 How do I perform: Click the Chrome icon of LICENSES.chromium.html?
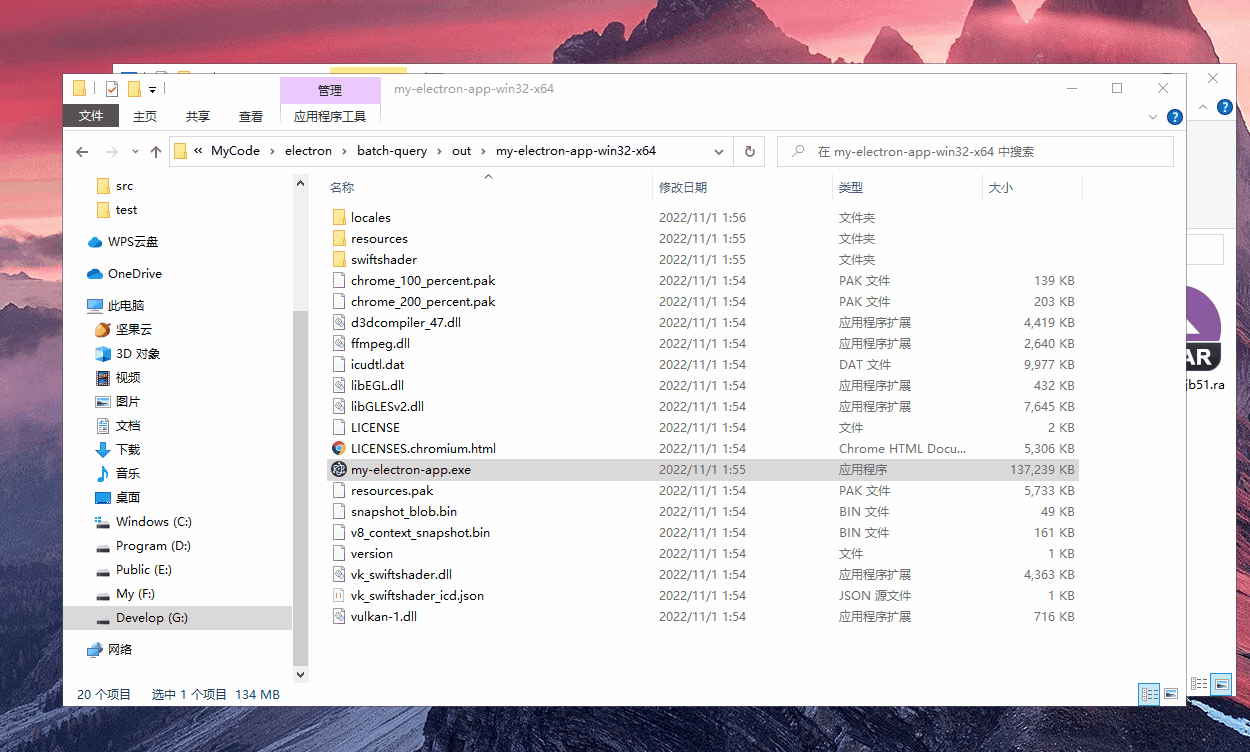339,448
